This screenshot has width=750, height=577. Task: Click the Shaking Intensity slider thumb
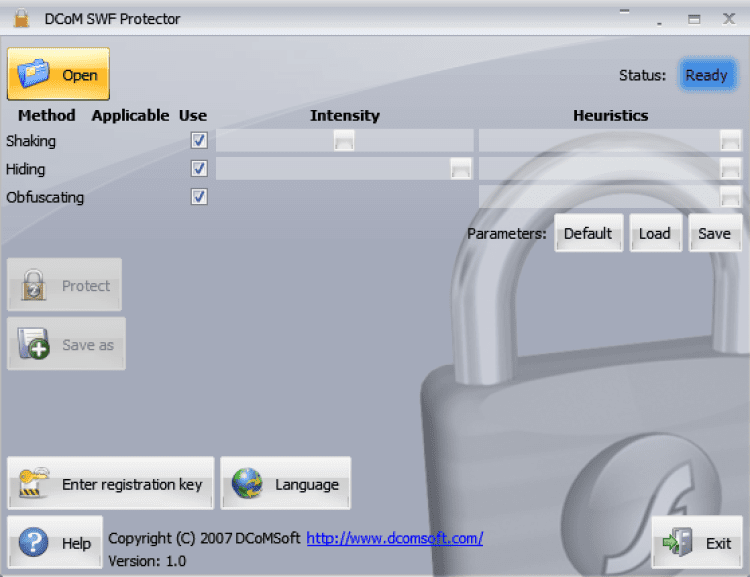tap(344, 141)
